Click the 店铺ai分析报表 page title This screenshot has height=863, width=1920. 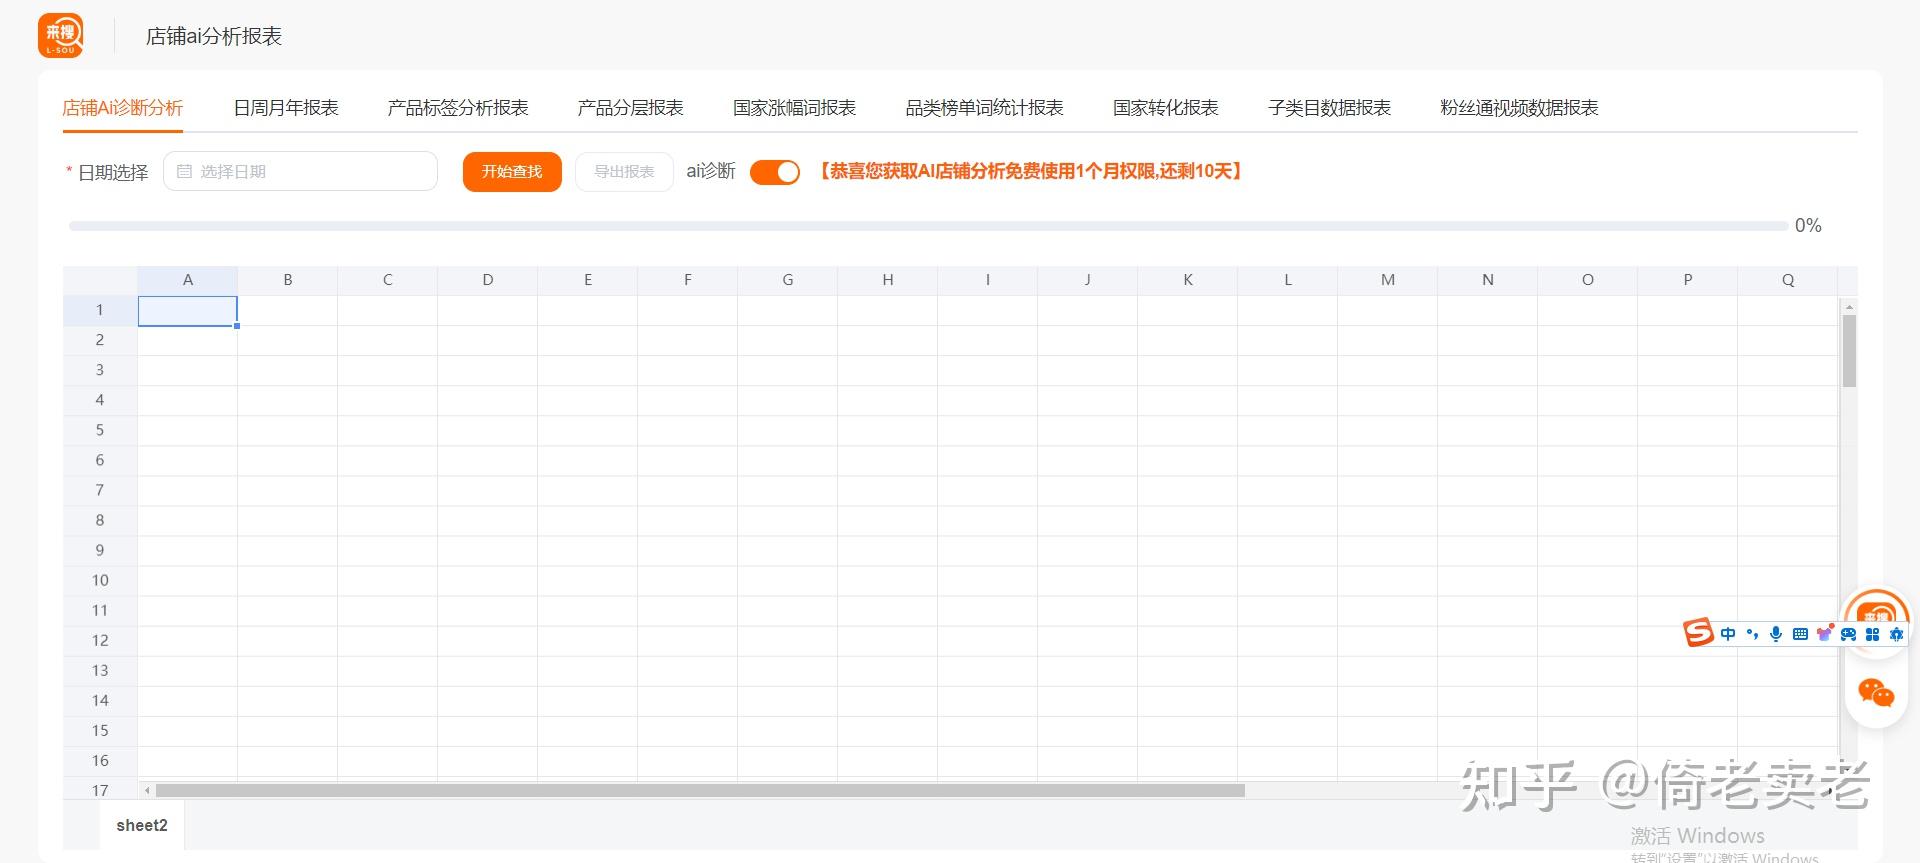[x=214, y=37]
